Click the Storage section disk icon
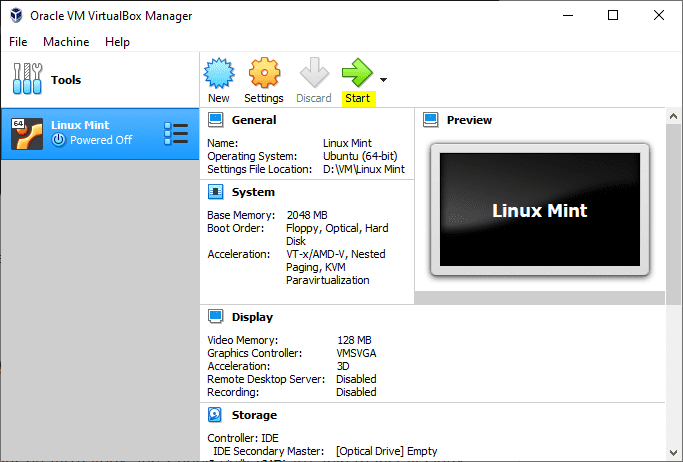Screen dimensions: 683x462 tap(215, 415)
